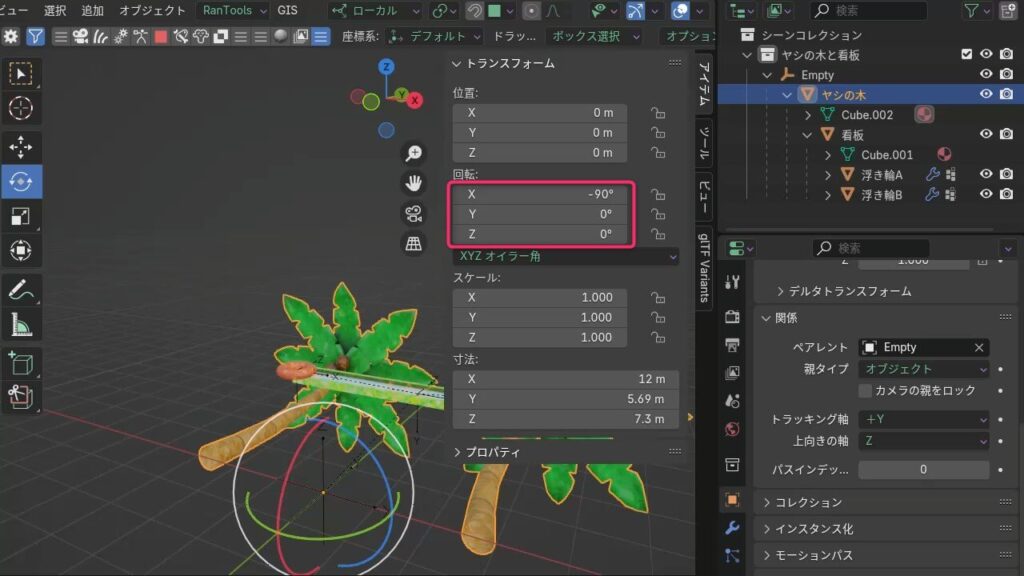
Task: Toggle visibility eye for ヤシの木
Action: [x=986, y=95]
